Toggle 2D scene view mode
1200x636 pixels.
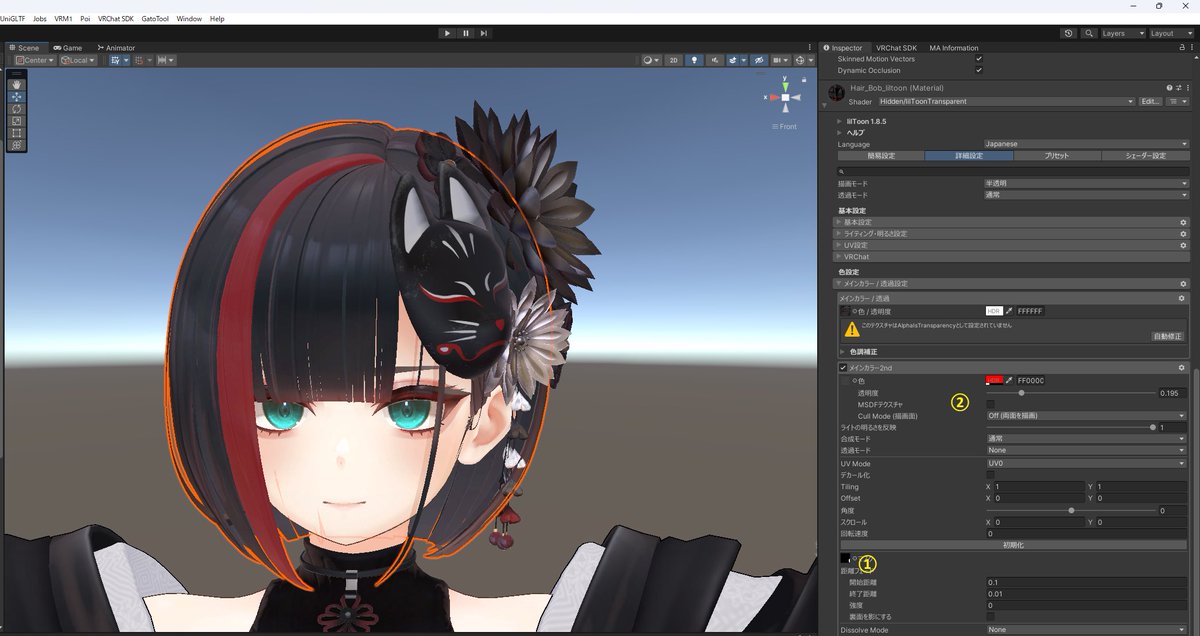(x=674, y=60)
